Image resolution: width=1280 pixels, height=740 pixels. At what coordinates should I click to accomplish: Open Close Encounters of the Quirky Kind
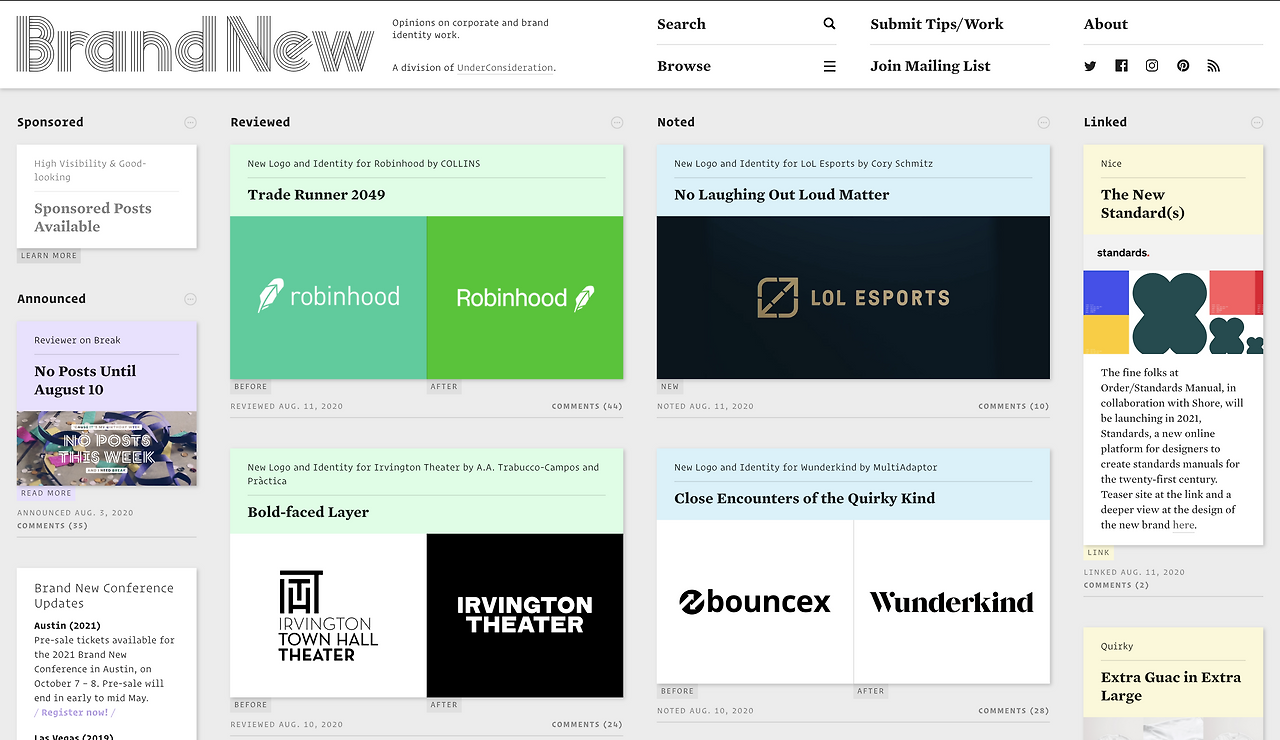[x=805, y=498]
